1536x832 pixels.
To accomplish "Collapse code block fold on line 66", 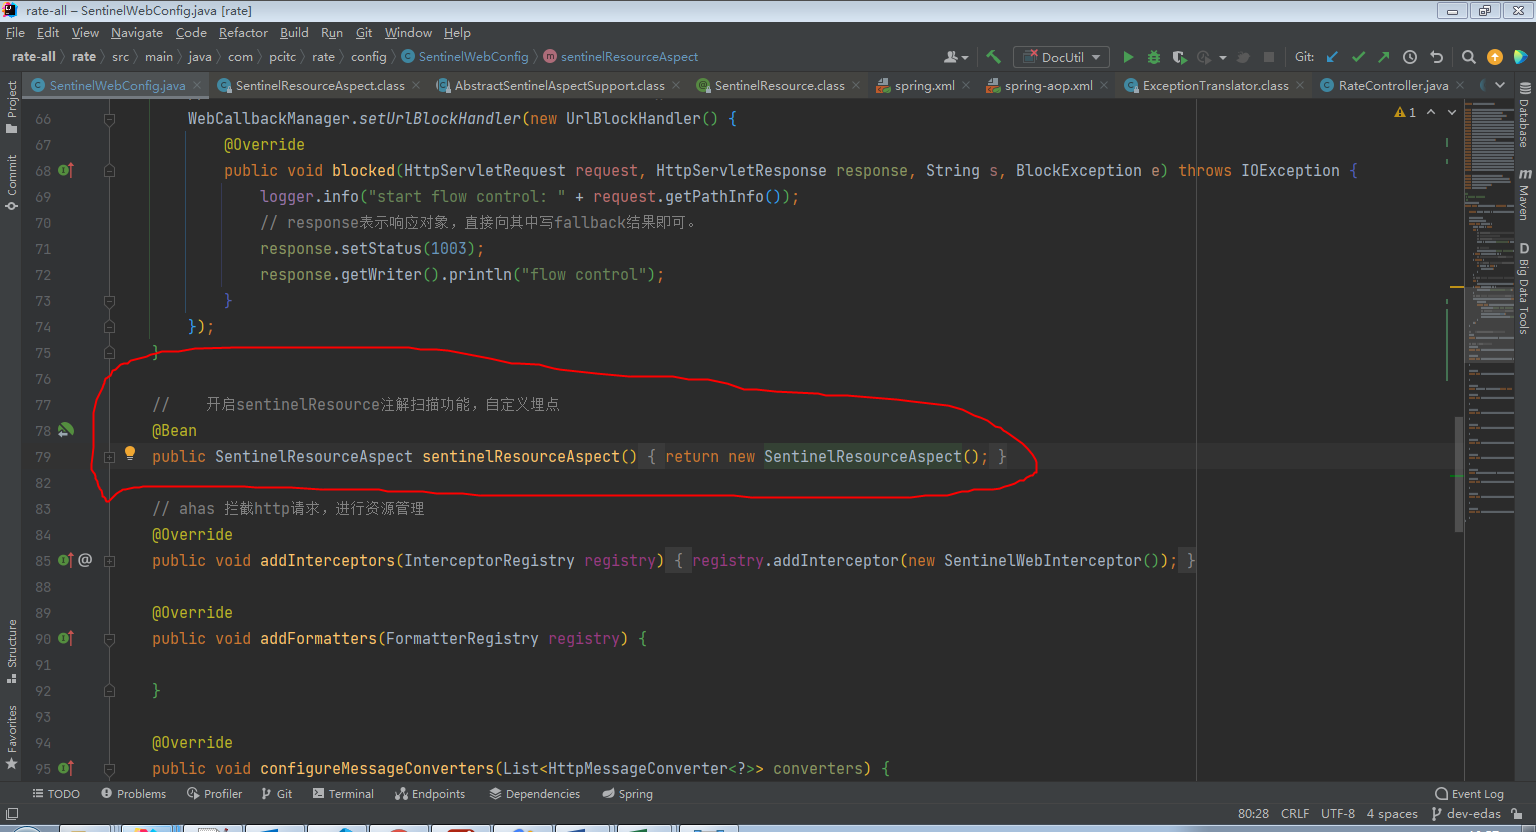I will 109,119.
